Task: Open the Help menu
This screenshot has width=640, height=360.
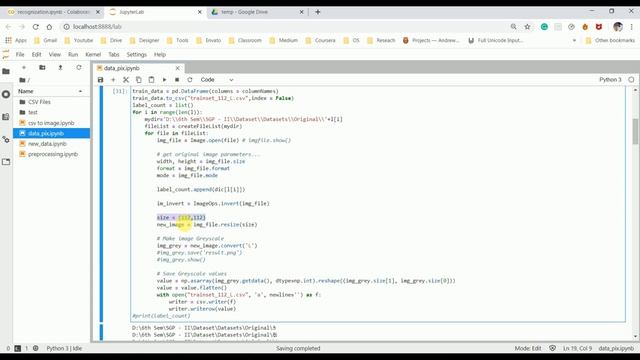Action: [x=160, y=54]
